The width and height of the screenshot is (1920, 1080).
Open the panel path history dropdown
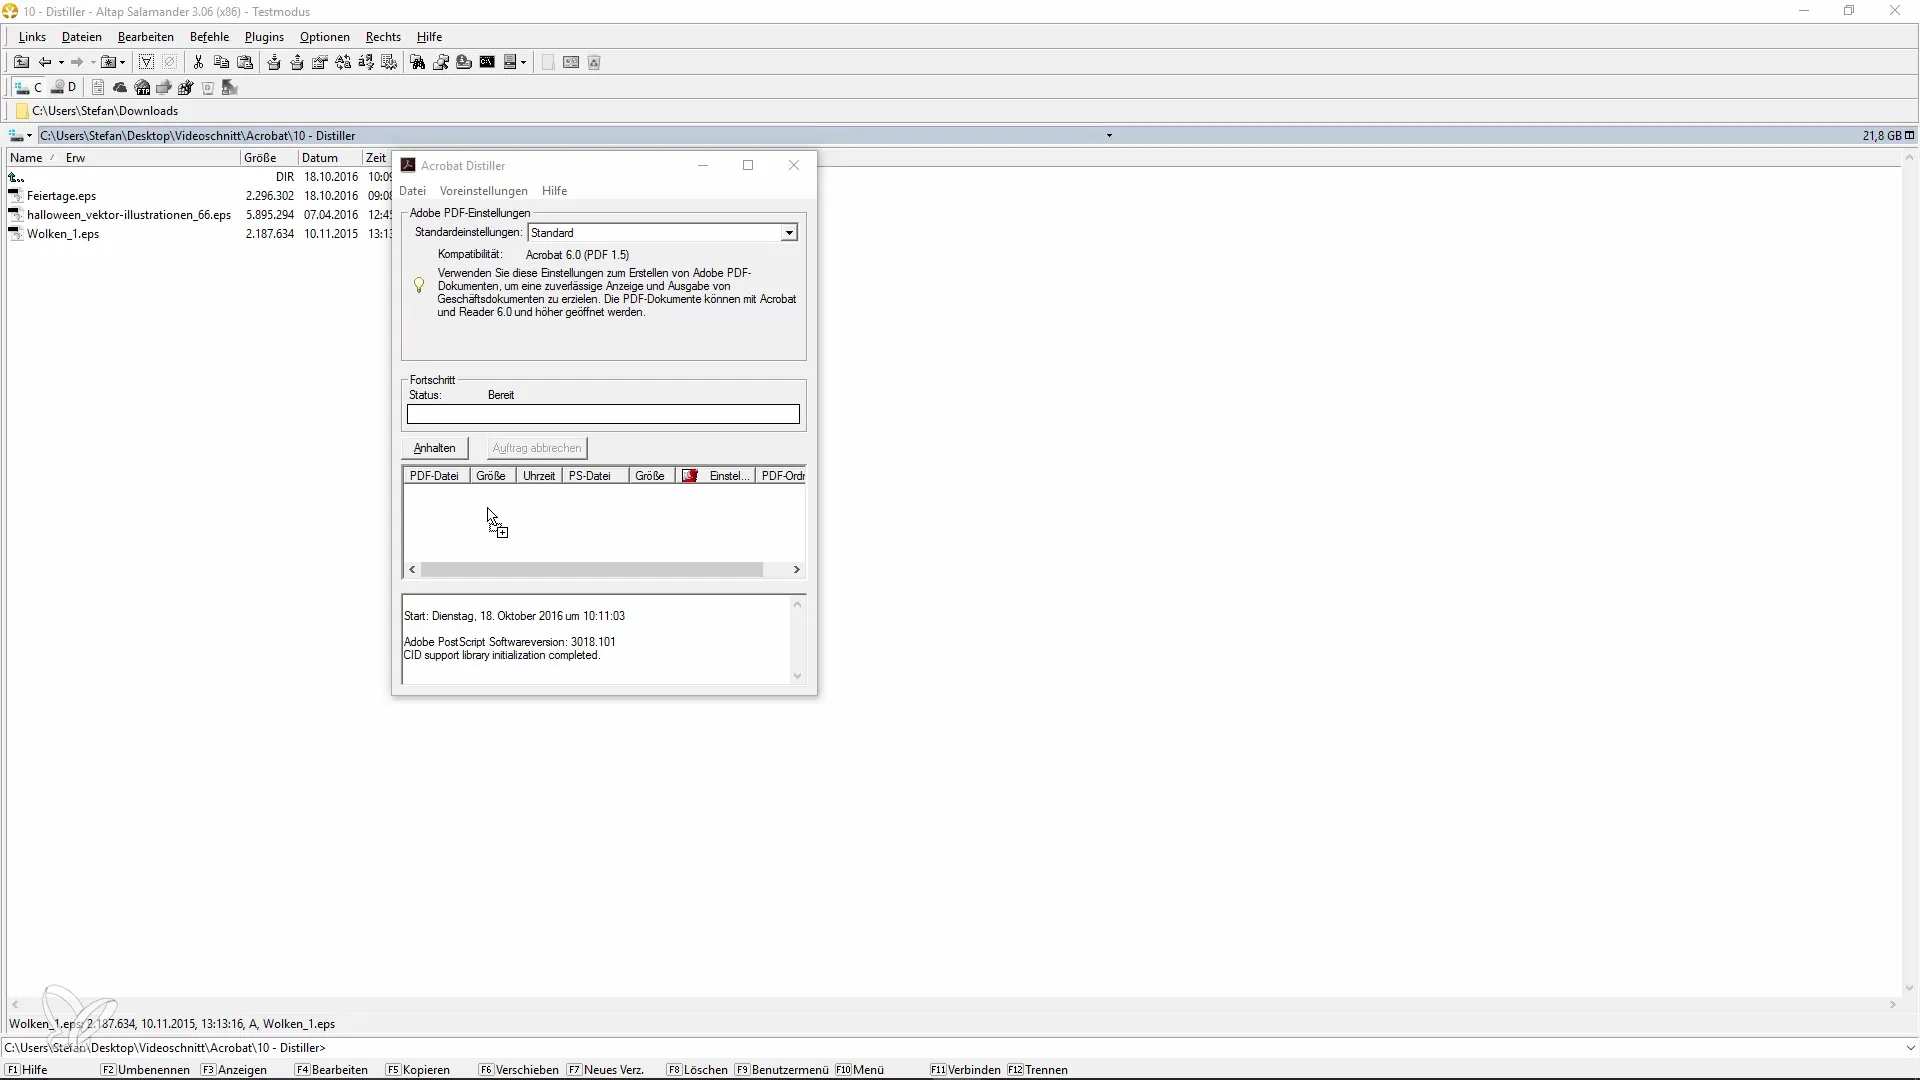pyautogui.click(x=1109, y=135)
